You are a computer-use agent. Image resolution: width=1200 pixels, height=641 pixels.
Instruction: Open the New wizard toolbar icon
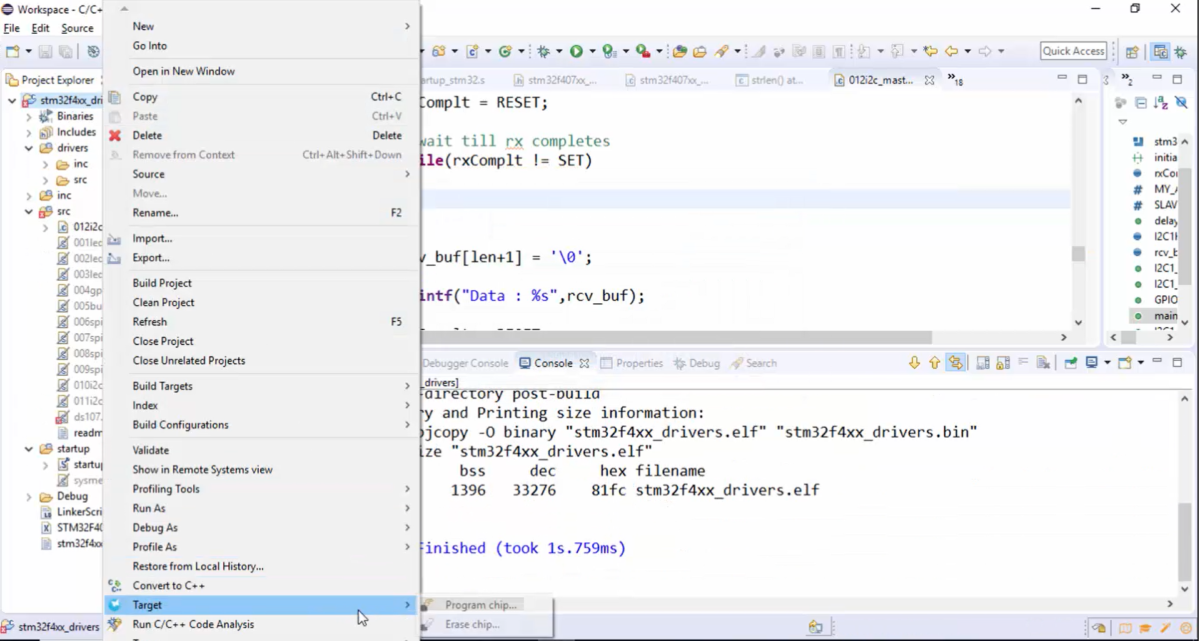[x=10, y=50]
